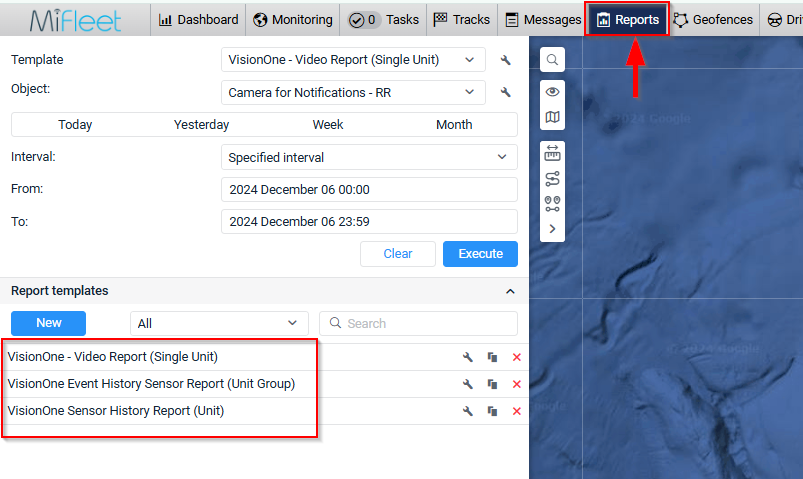This screenshot has width=803, height=479.
Task: Toggle map visibility eye icon
Action: [x=552, y=92]
